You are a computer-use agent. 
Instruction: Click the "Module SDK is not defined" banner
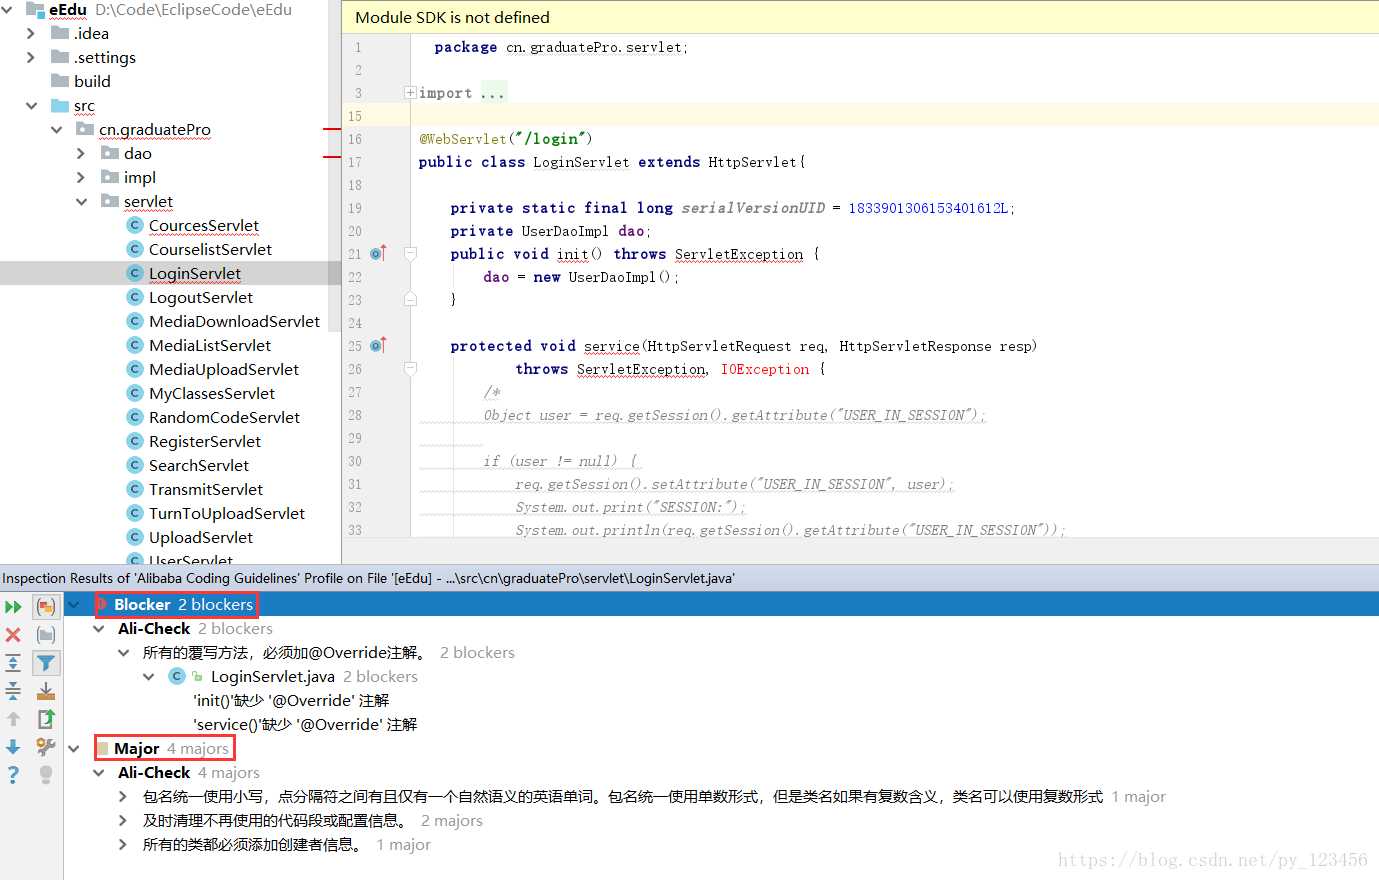(x=860, y=17)
